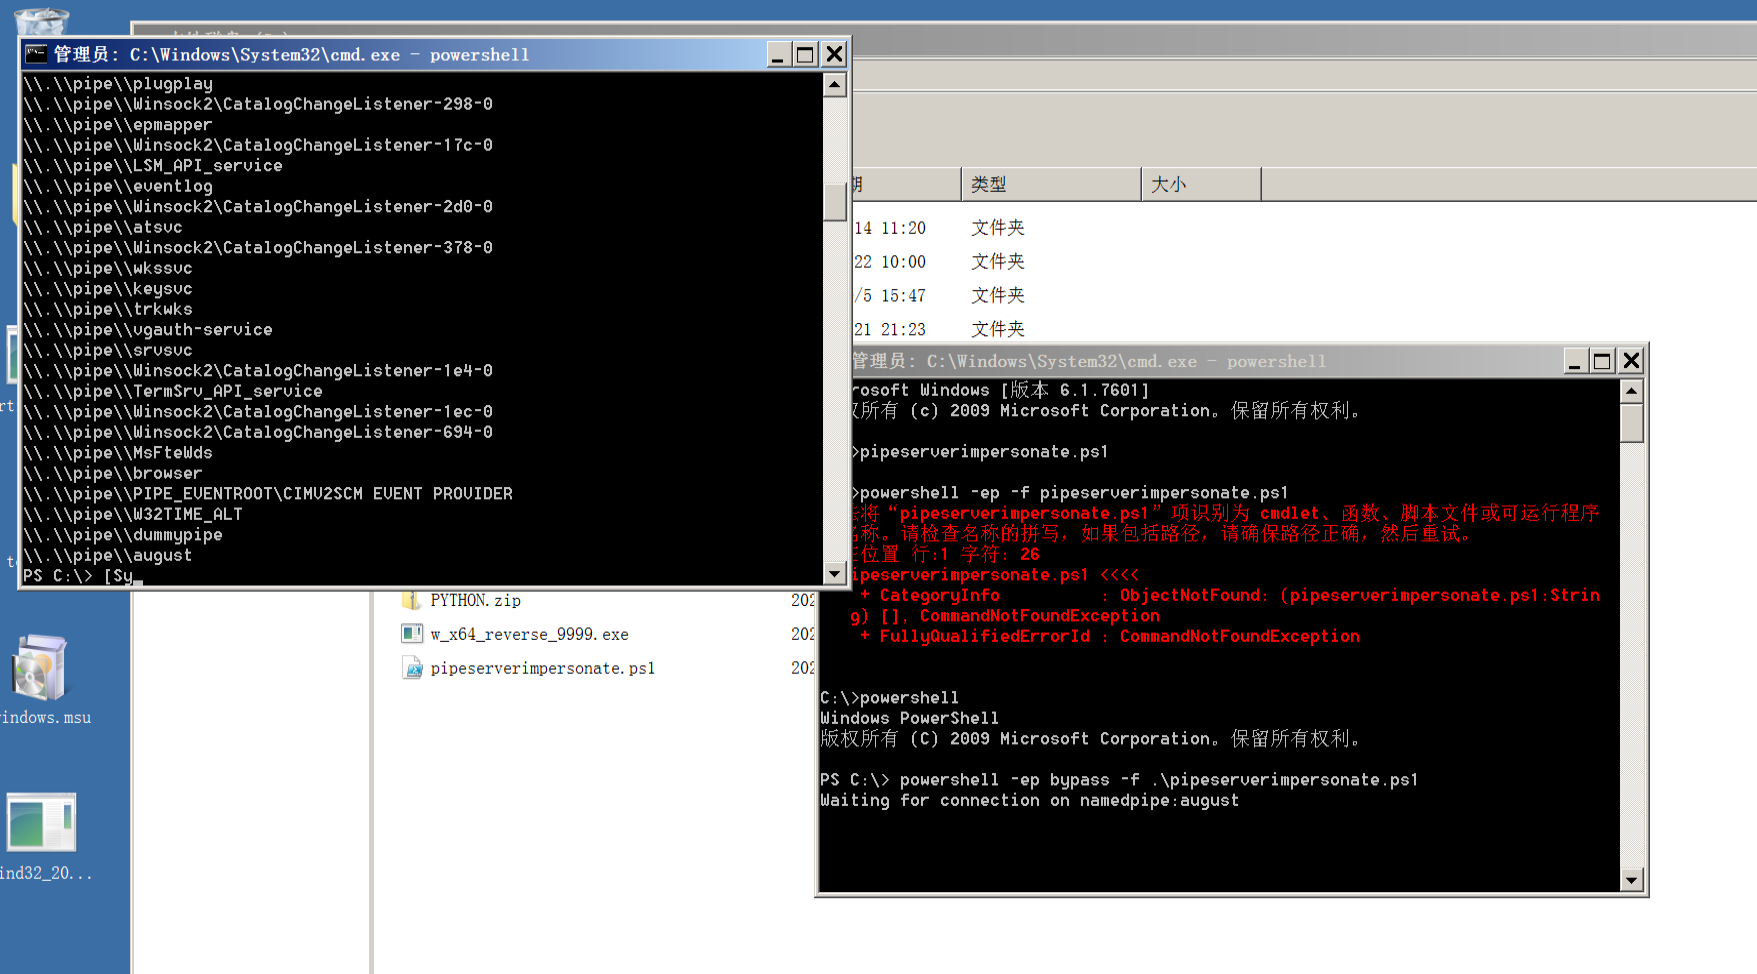Click the \\.\pipe\browser line
The height and width of the screenshot is (974, 1757).
[x=112, y=473]
